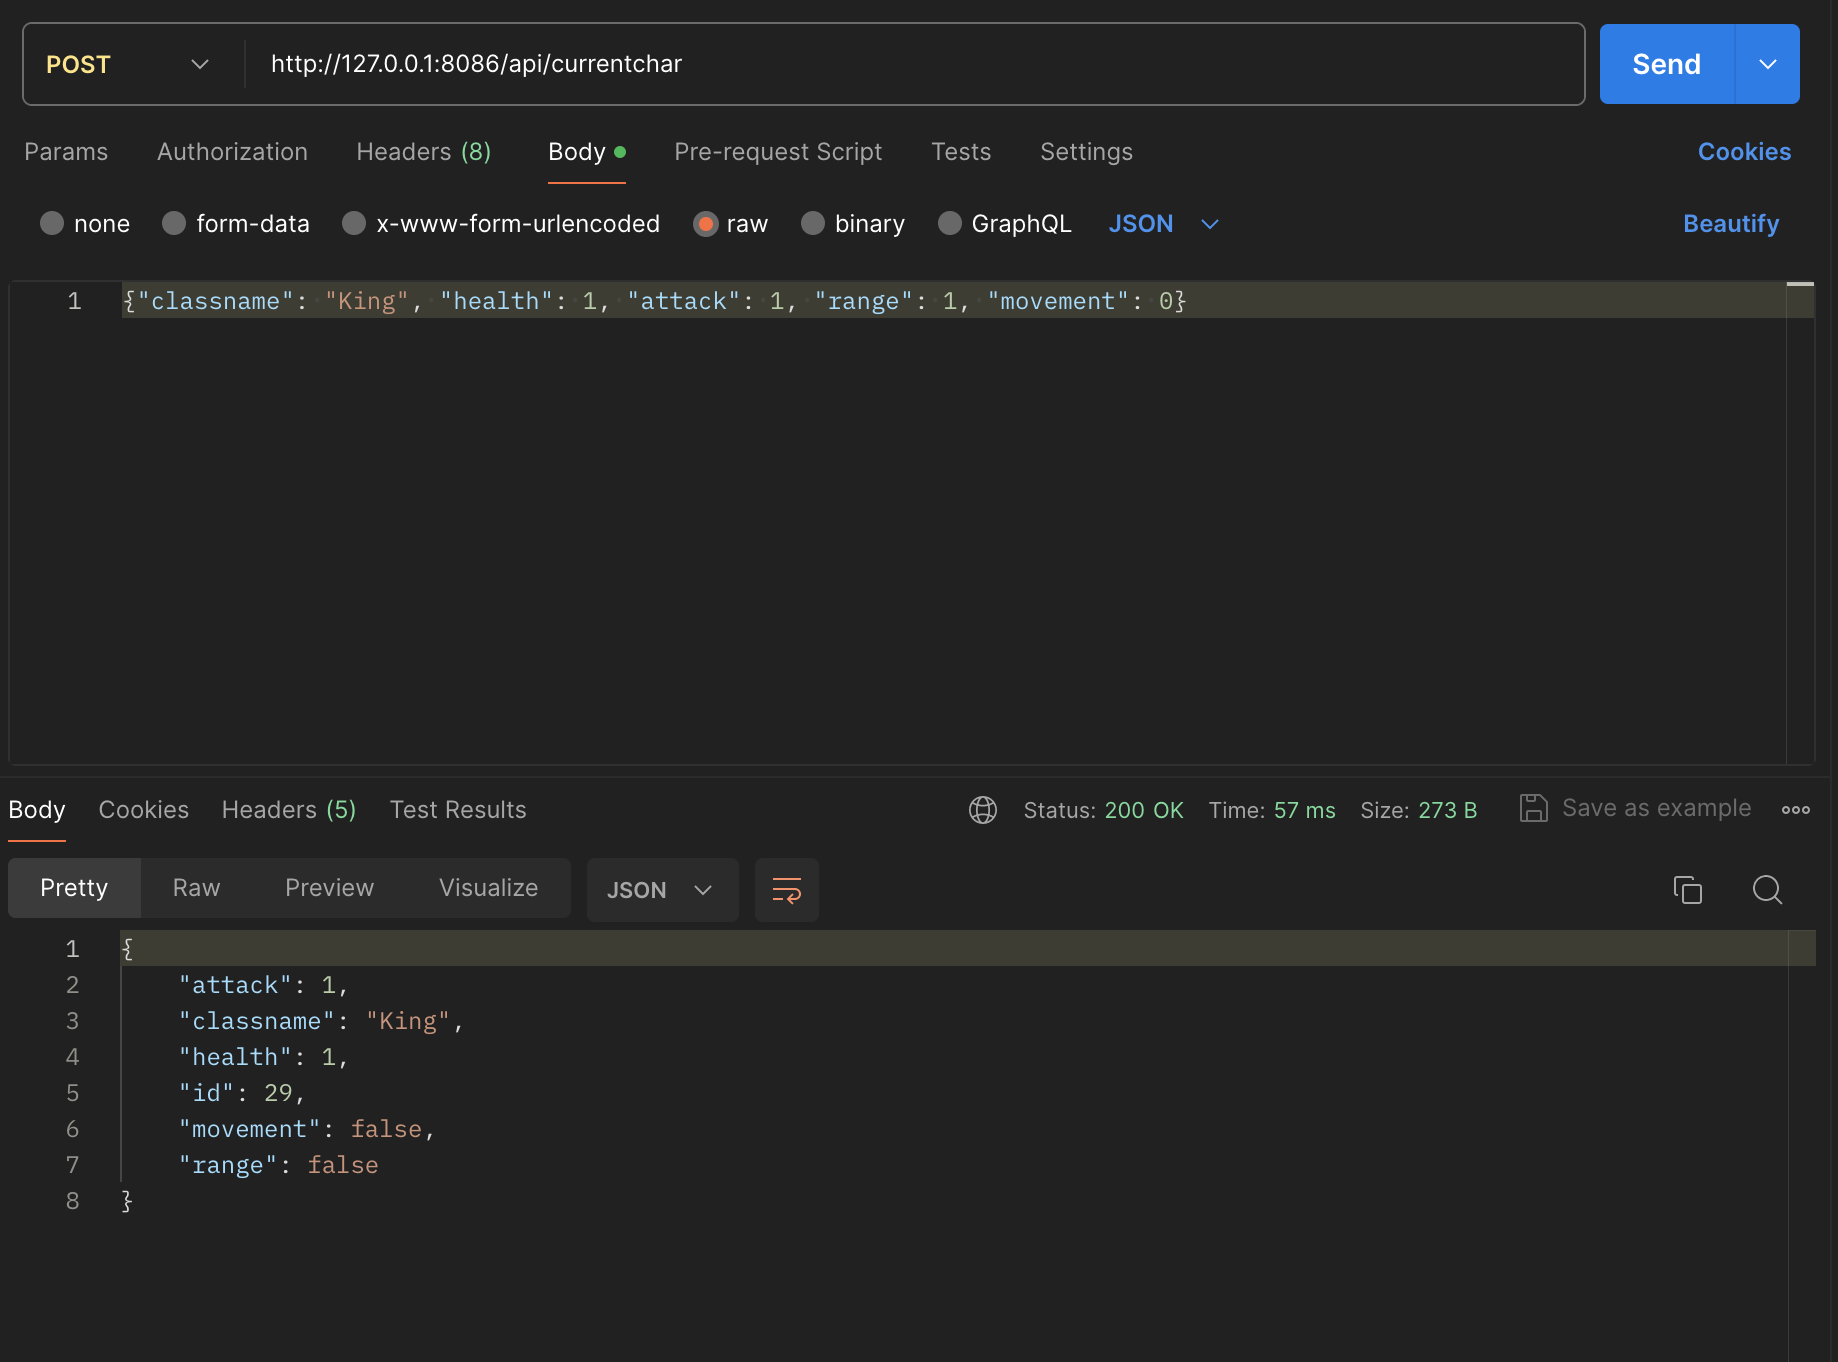The width and height of the screenshot is (1838, 1362).
Task: Open the request body JSON format dropdown
Action: click(1164, 223)
